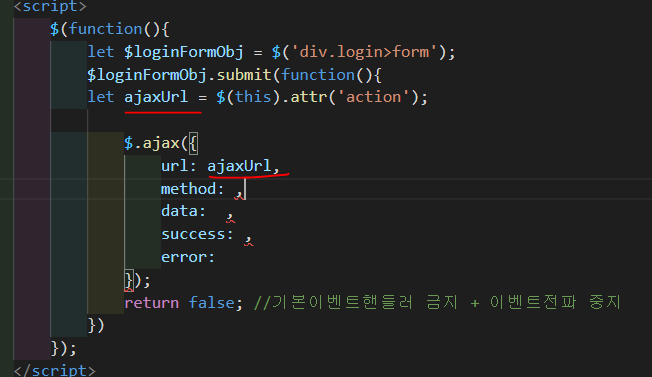The image size is (652, 377).
Task: Click ajaxUrl in the let declaration
Action: click(x=156, y=98)
